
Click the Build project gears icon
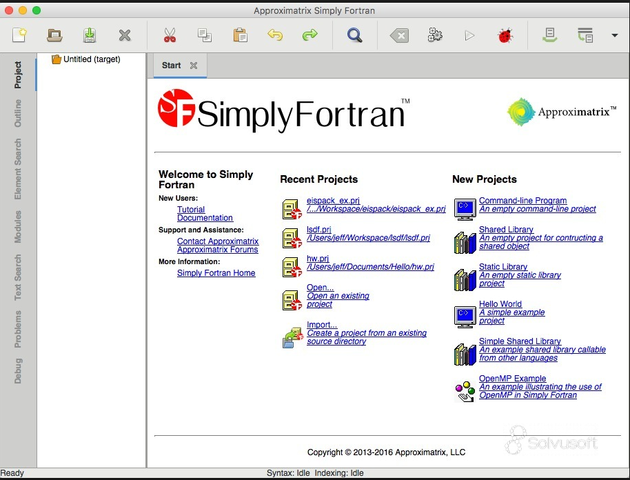(435, 35)
